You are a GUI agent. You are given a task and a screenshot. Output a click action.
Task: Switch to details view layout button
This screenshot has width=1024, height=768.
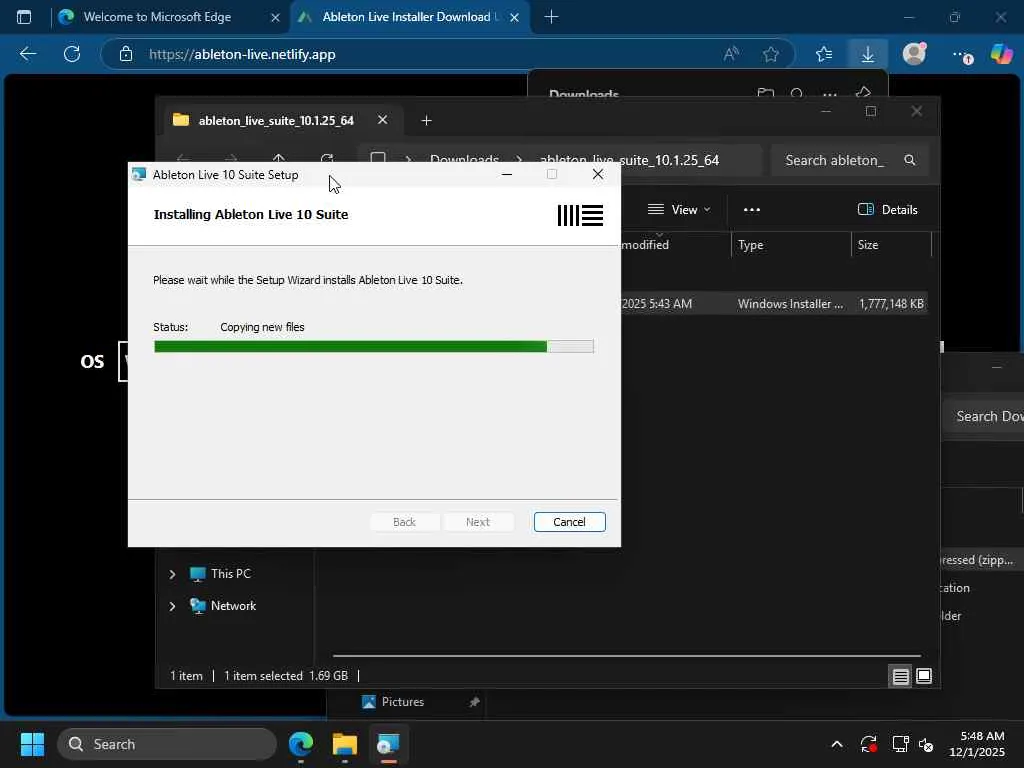point(901,676)
